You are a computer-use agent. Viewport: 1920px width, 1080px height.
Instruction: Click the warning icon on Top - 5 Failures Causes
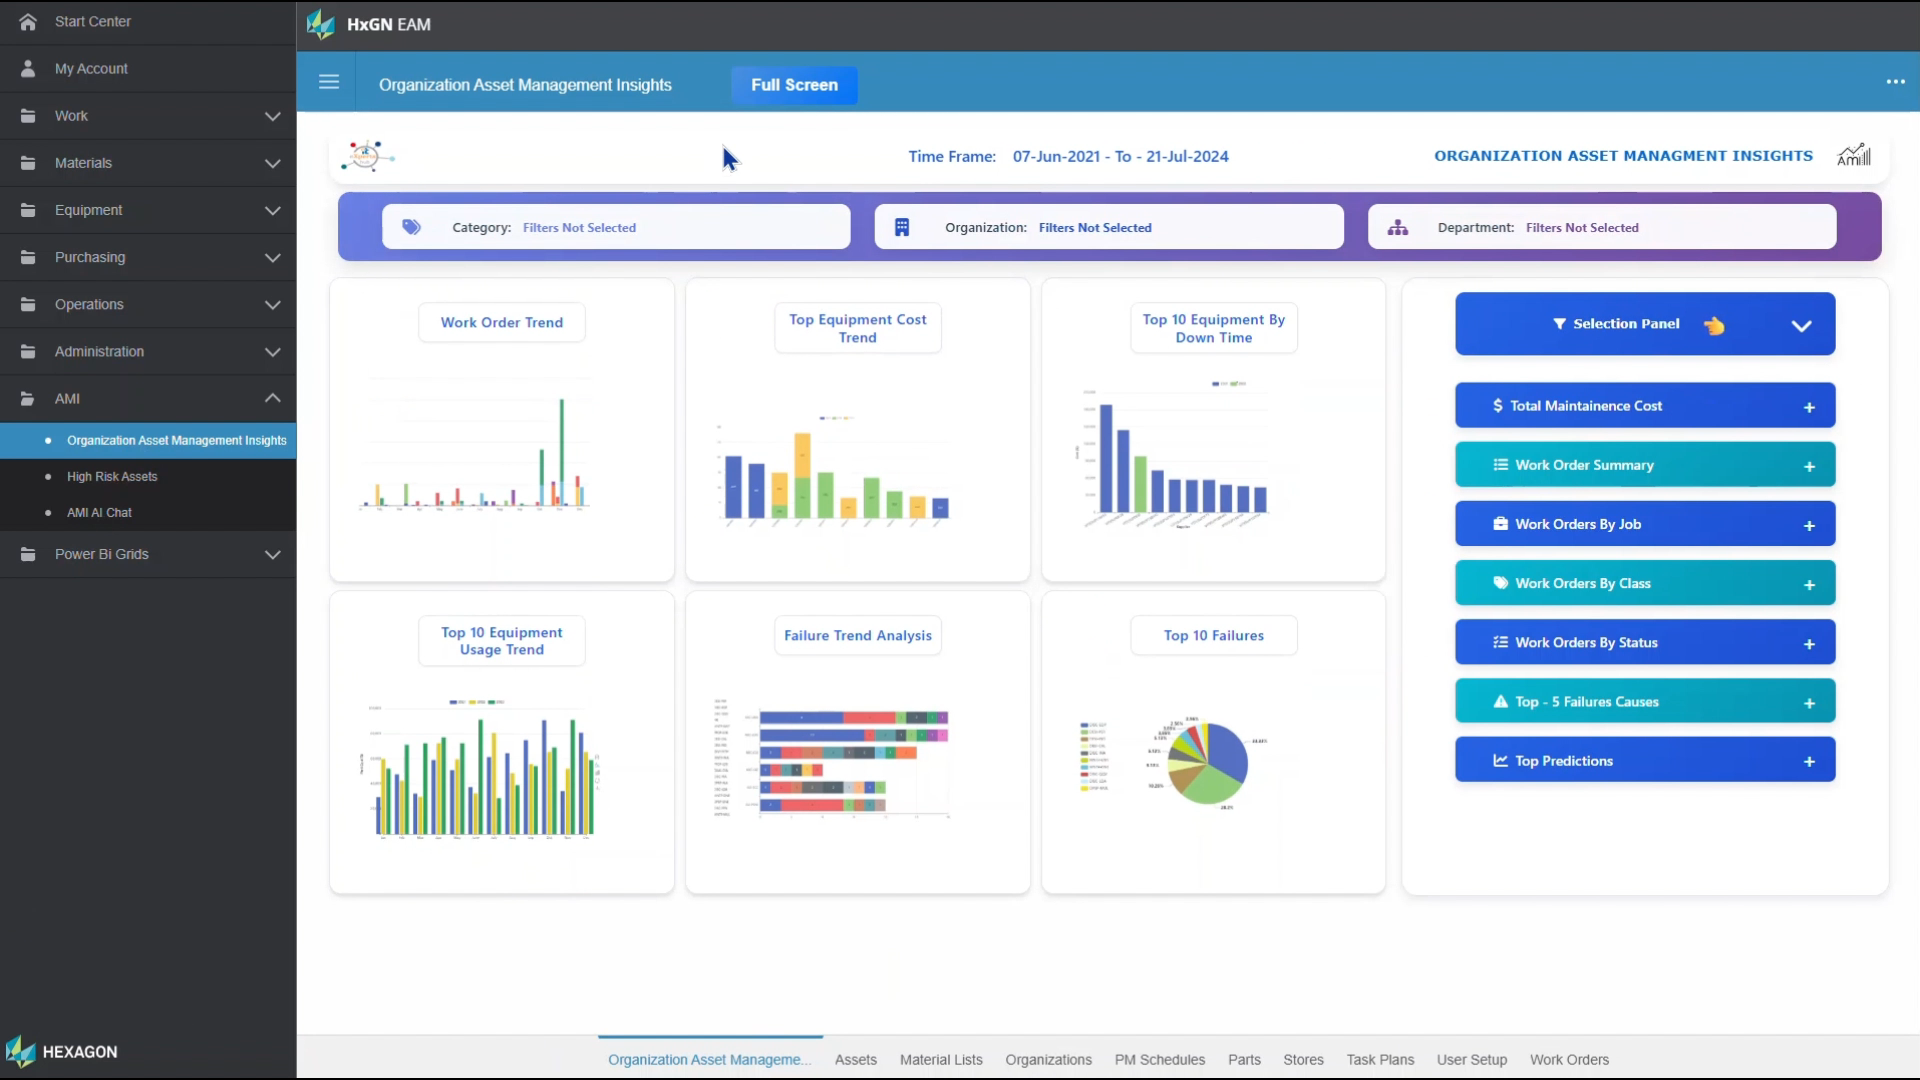tap(1499, 701)
